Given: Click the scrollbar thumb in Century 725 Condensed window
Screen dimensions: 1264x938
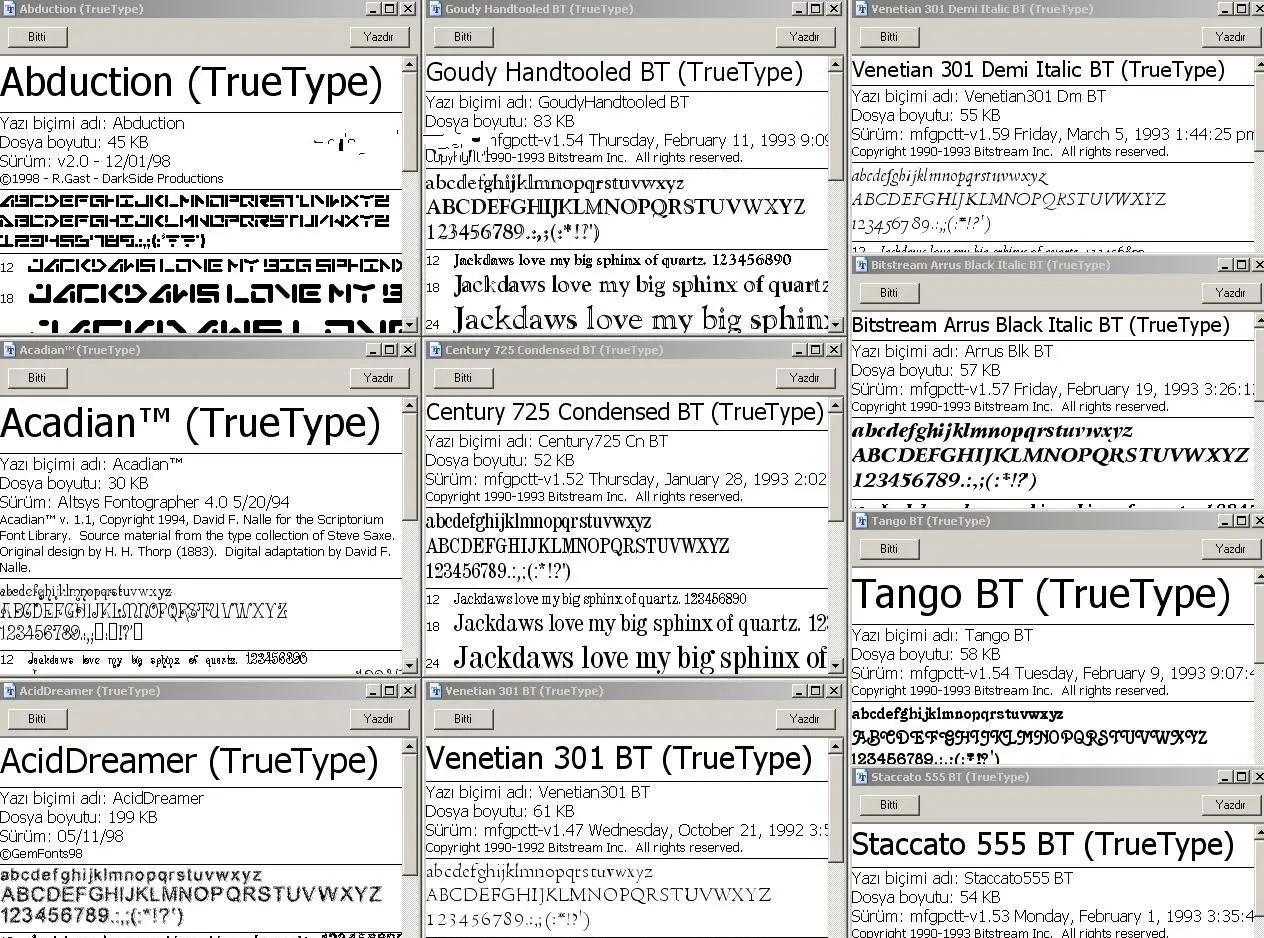Looking at the screenshot, I should 837,468.
